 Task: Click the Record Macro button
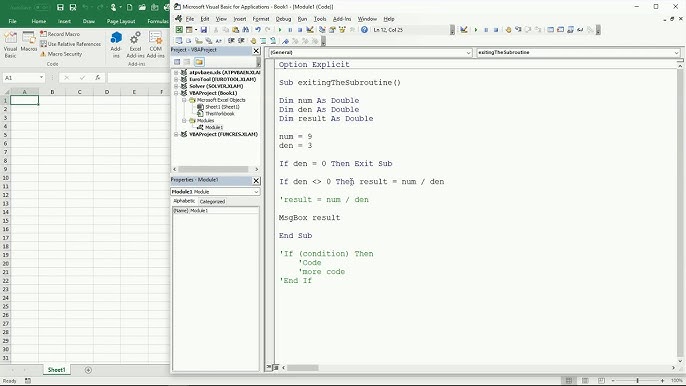click(60, 34)
